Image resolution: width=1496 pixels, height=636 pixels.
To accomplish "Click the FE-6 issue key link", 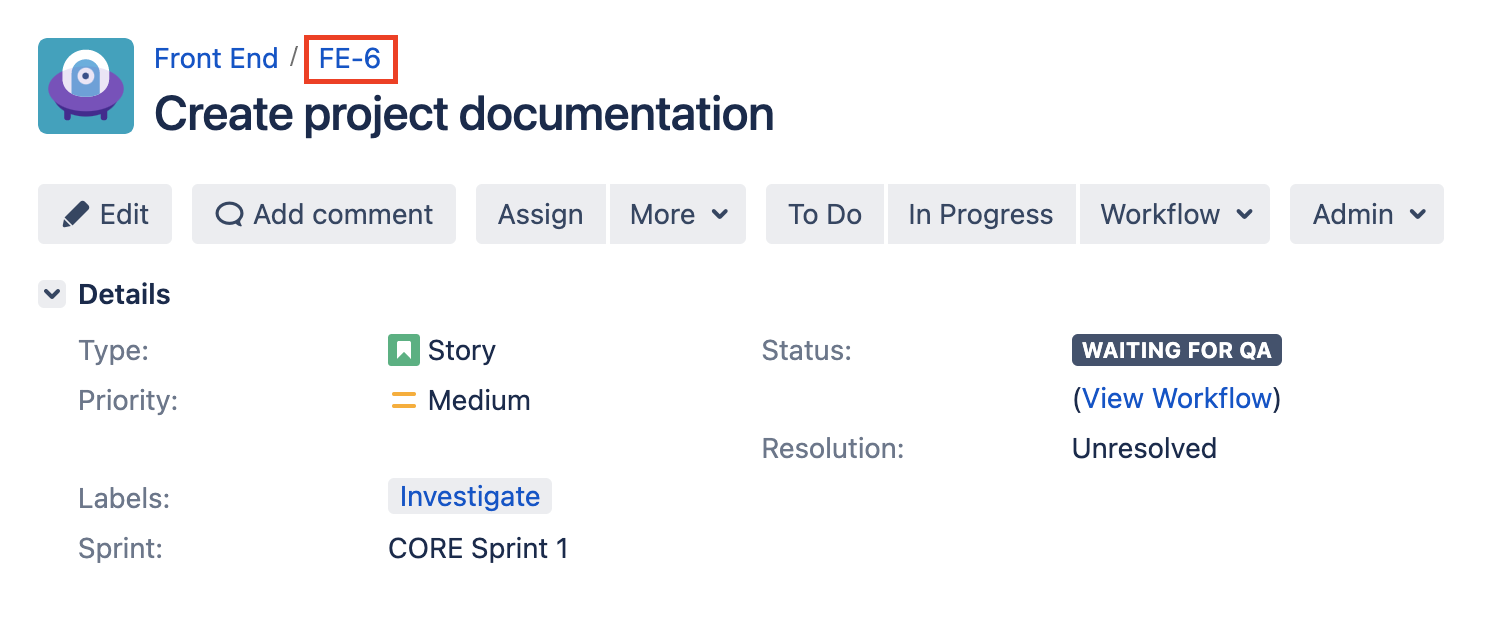I will (x=350, y=59).
